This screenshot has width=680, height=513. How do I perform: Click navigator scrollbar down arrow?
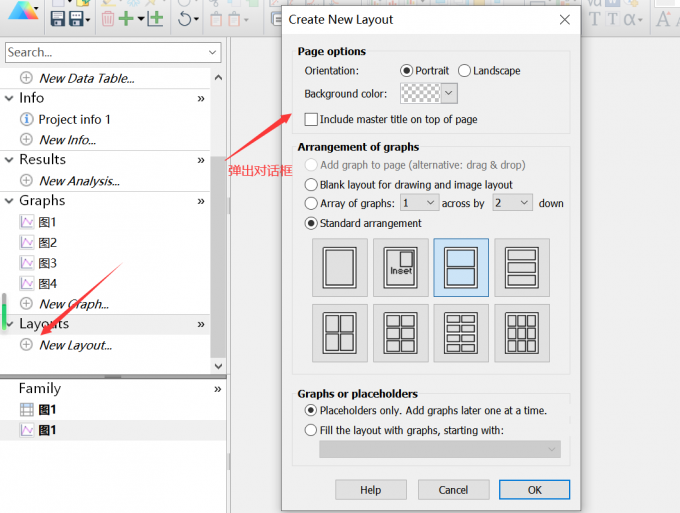tap(219, 366)
